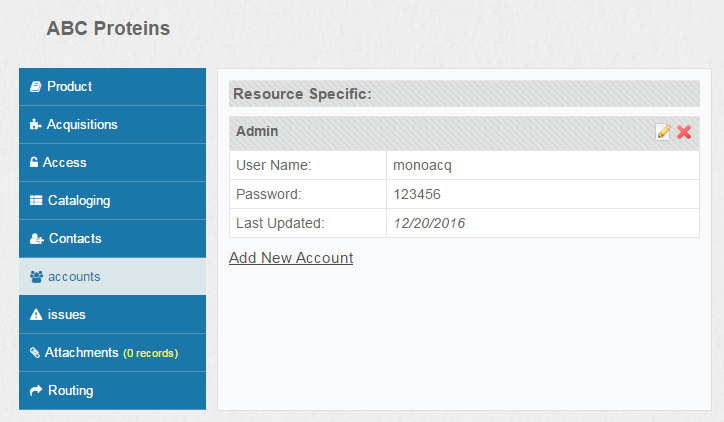Click the Cataloging table icon
This screenshot has height=422, width=724.
pos(36,200)
